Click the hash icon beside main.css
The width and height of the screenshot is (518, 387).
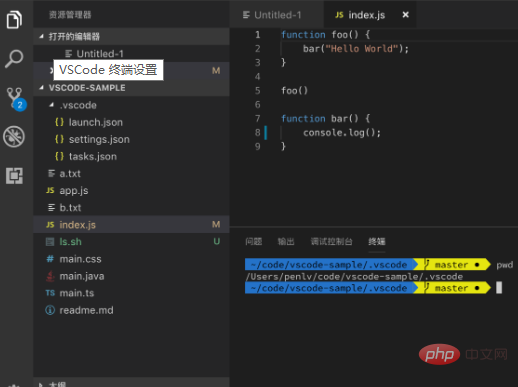pyautogui.click(x=50, y=259)
